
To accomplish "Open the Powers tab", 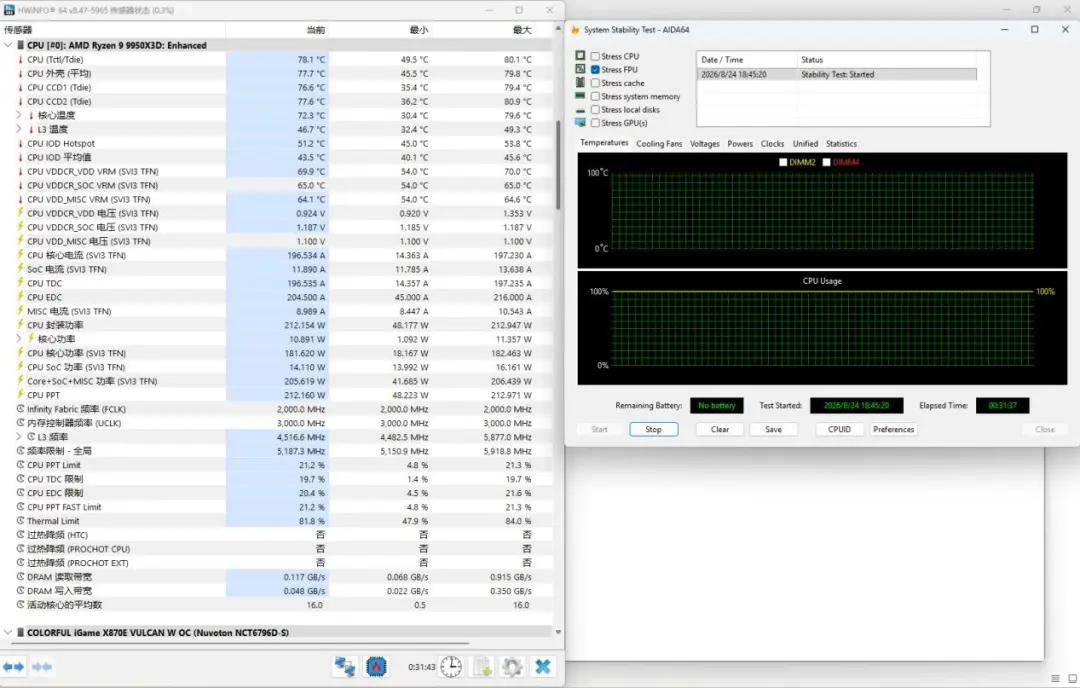I will (x=740, y=144).
